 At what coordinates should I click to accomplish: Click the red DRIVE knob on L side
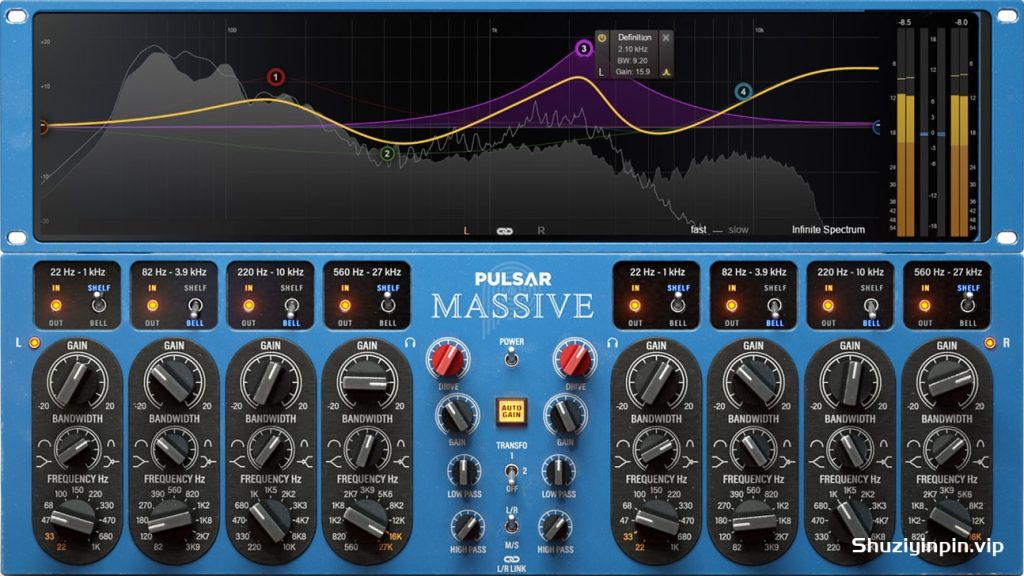[x=448, y=360]
